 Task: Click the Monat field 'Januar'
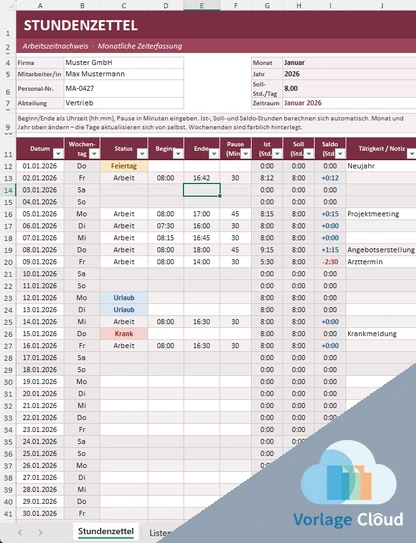[349, 63]
